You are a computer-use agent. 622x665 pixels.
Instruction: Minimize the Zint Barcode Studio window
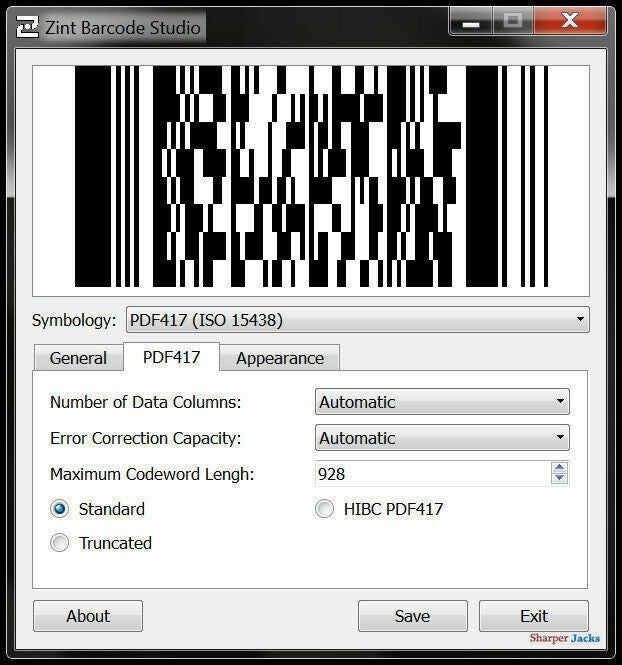click(471, 21)
